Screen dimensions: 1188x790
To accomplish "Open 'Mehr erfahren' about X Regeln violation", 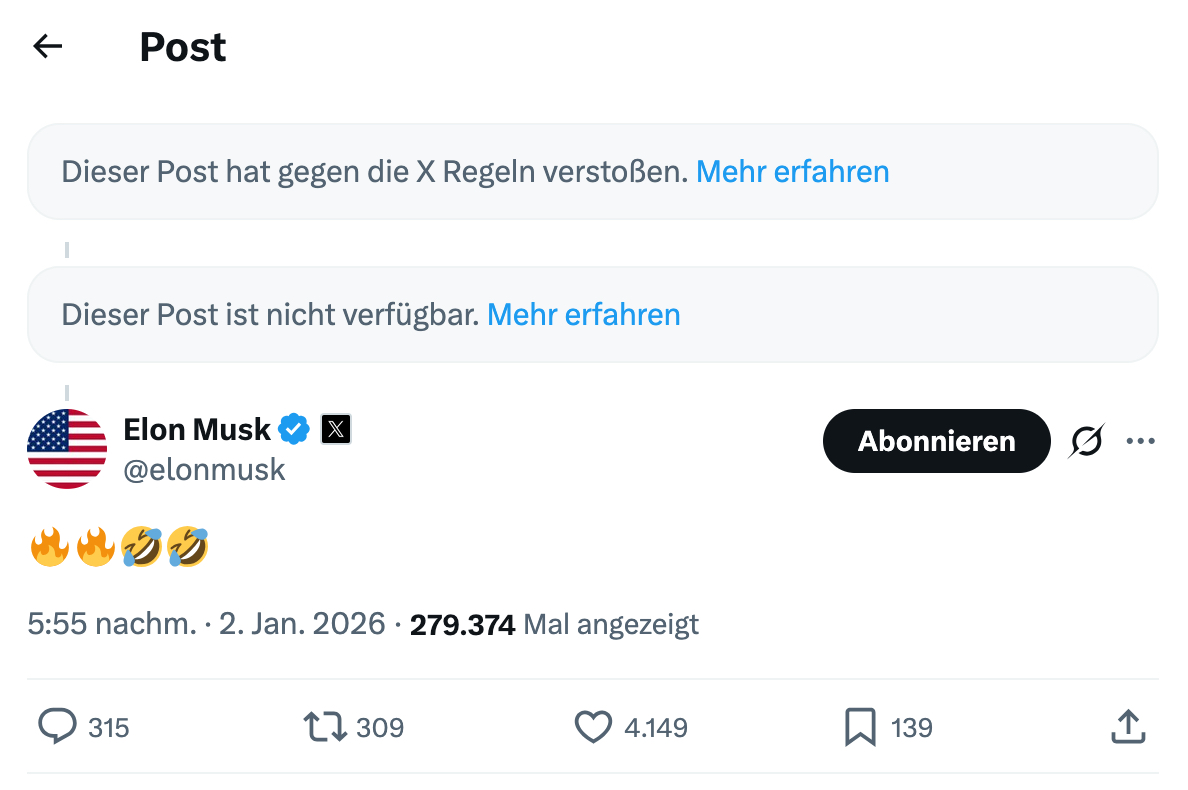I will [x=792, y=172].
